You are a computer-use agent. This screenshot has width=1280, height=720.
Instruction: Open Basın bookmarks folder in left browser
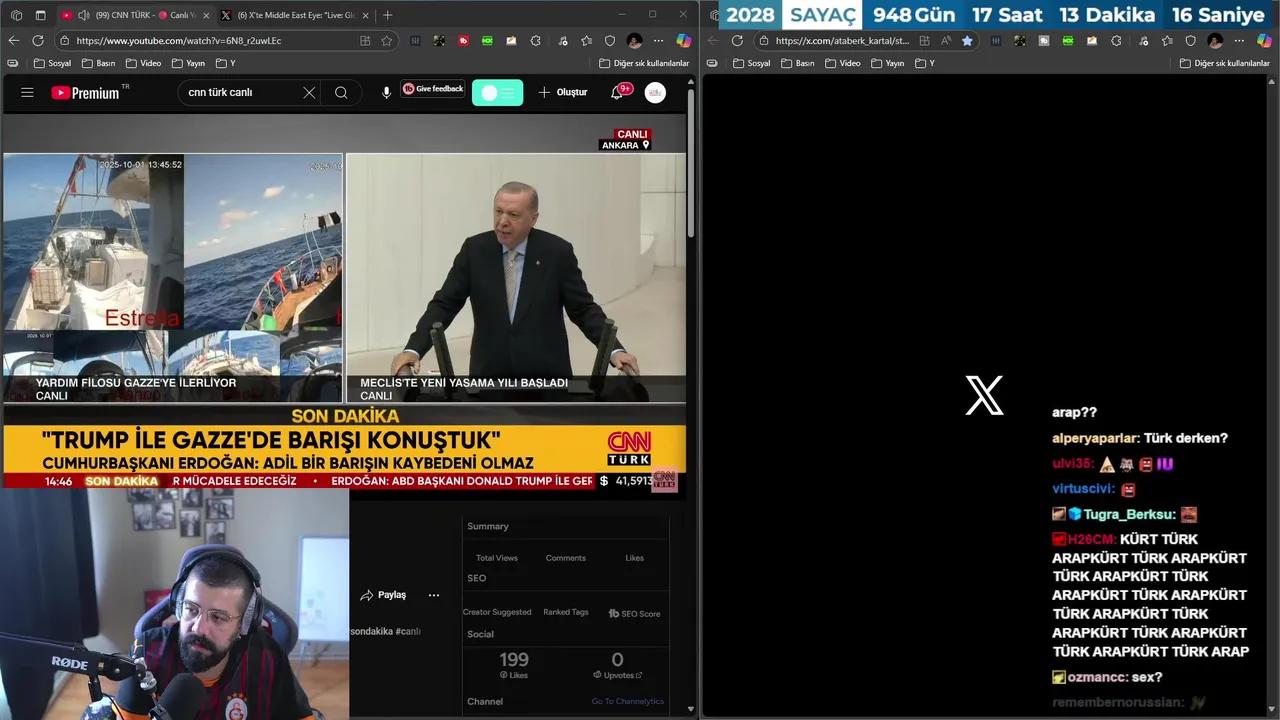pos(97,63)
